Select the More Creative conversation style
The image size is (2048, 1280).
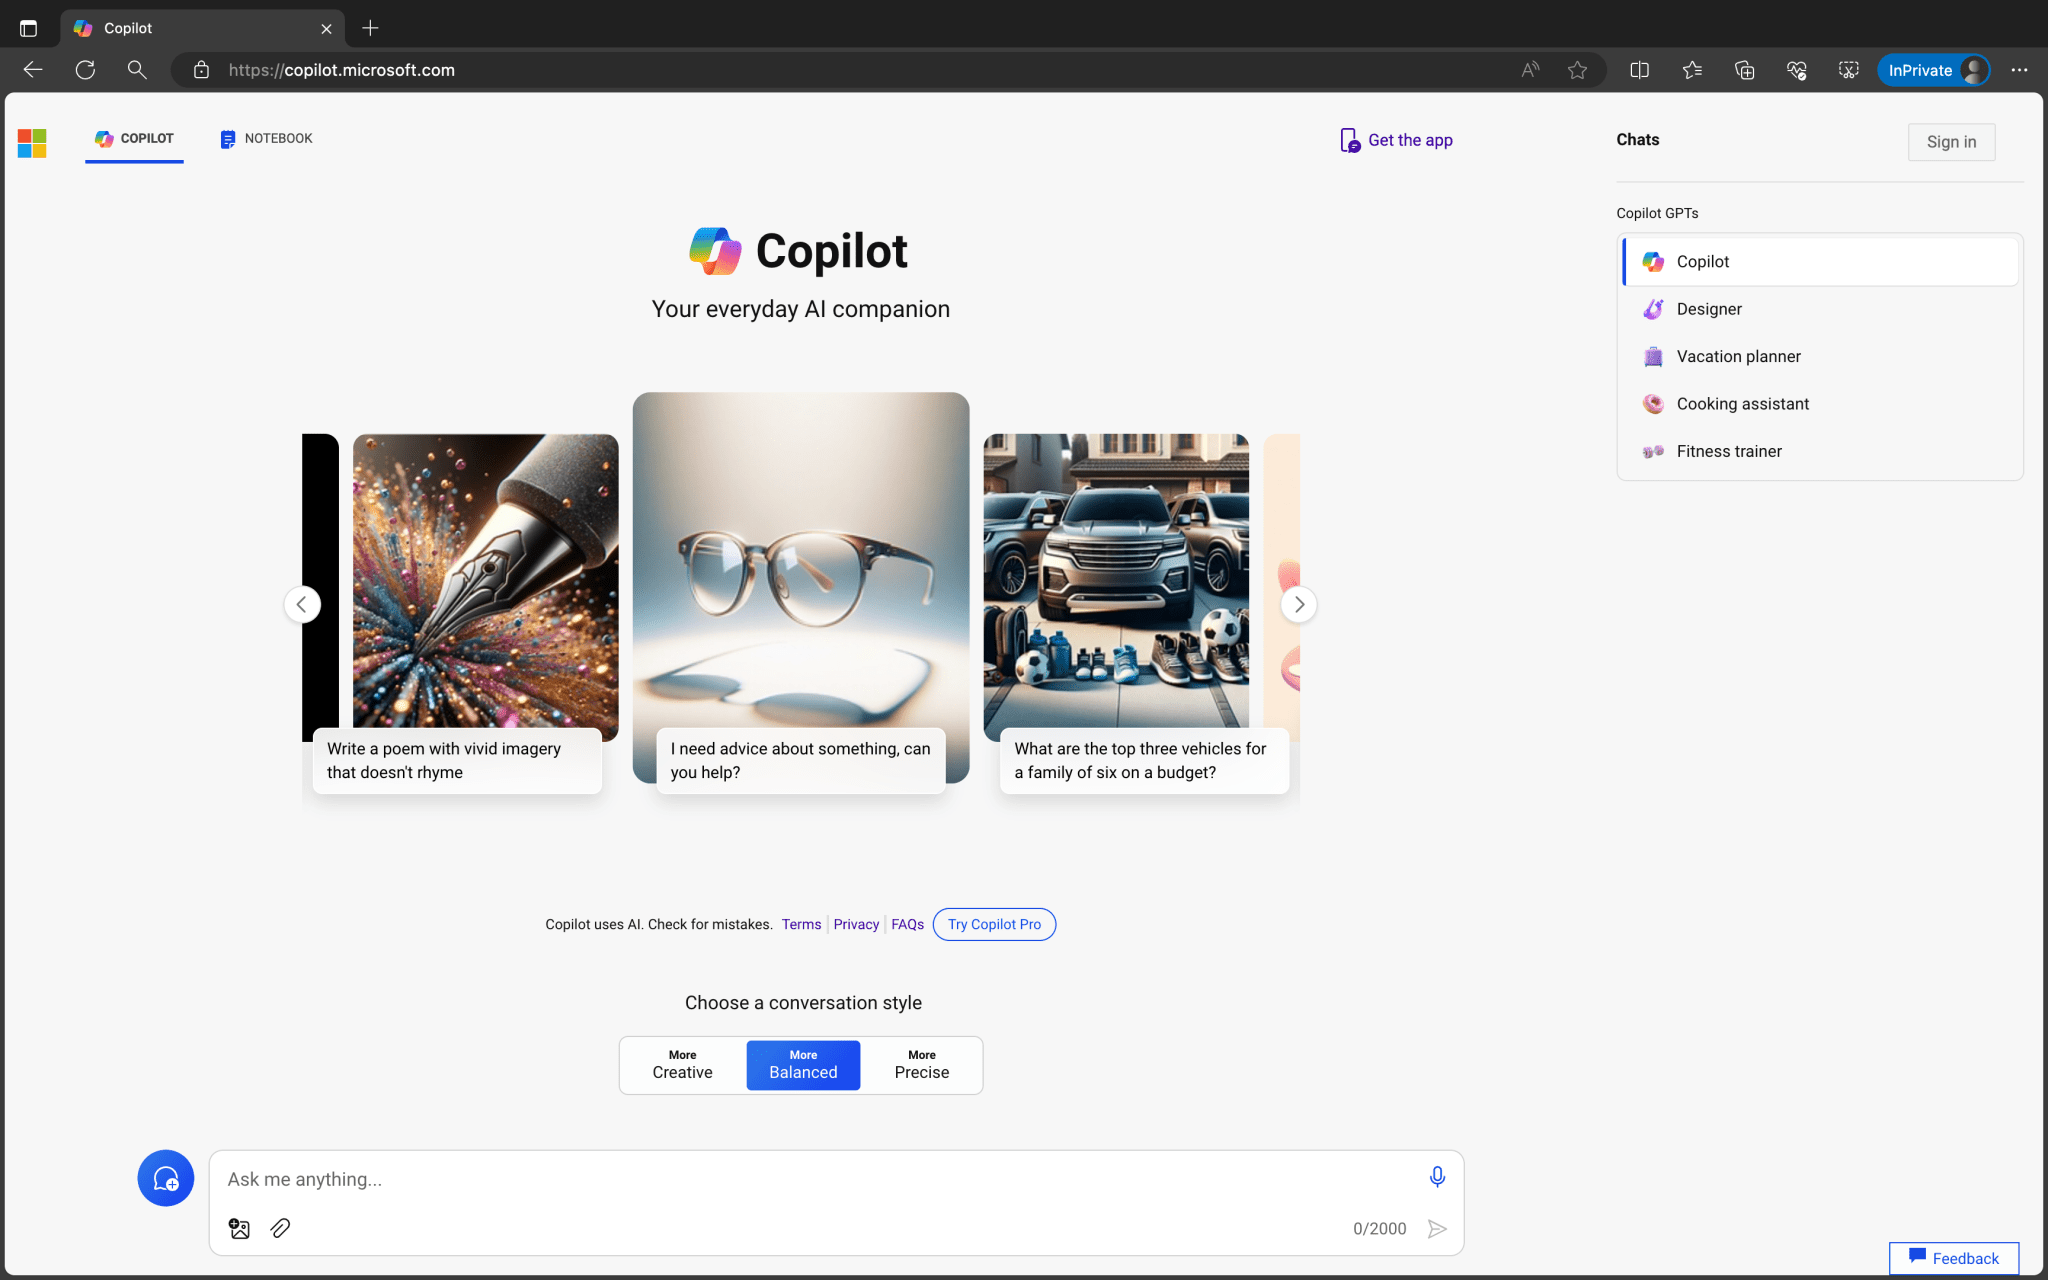[x=681, y=1065]
